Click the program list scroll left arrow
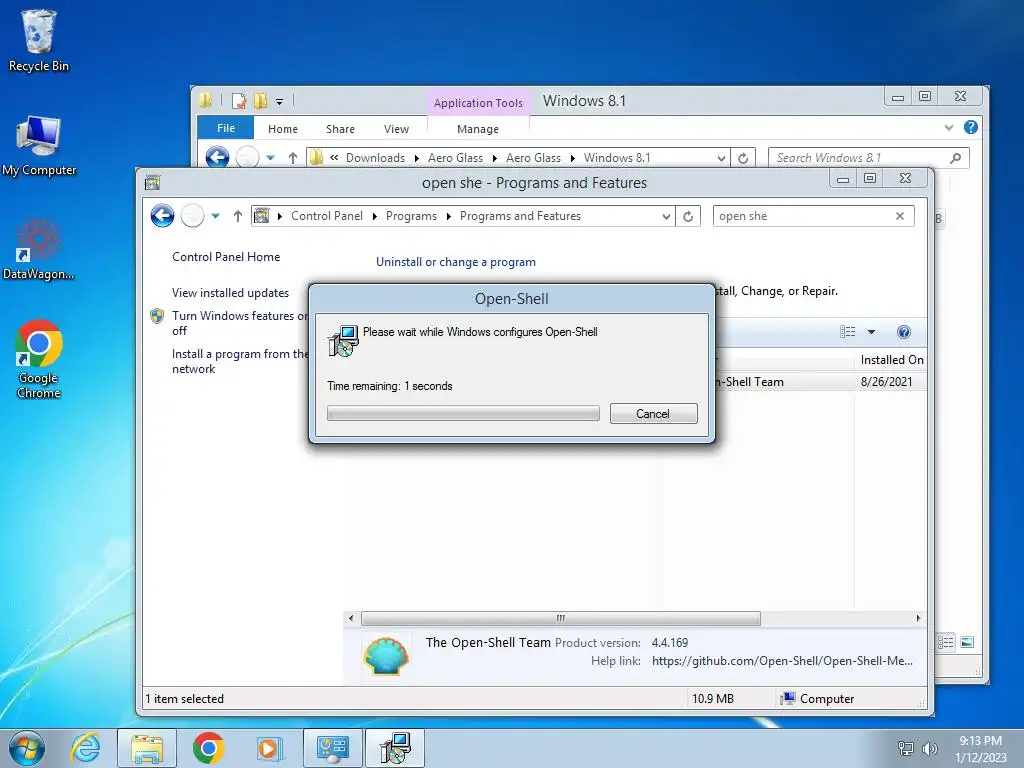 click(351, 618)
